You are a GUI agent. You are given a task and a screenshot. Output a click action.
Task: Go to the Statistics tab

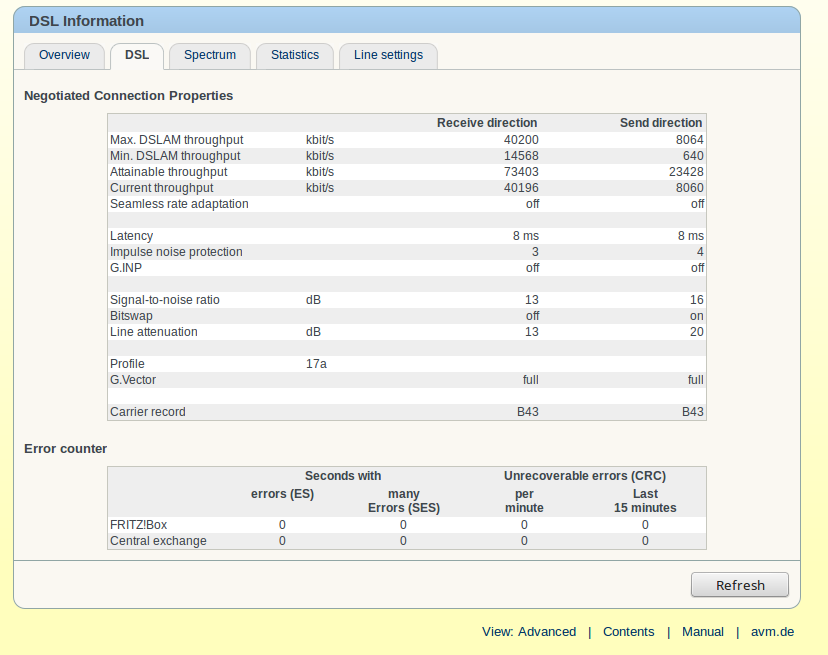(x=295, y=56)
